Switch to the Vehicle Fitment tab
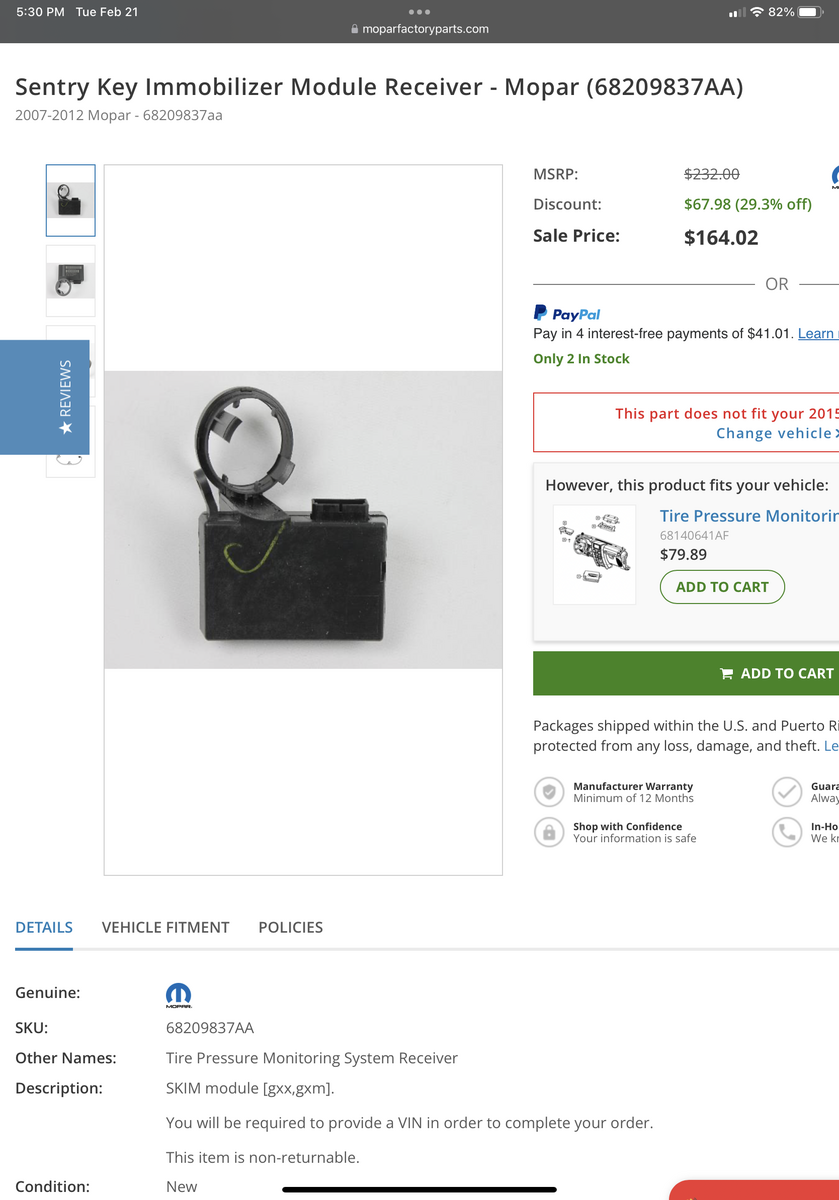This screenshot has width=839, height=1200. tap(165, 927)
